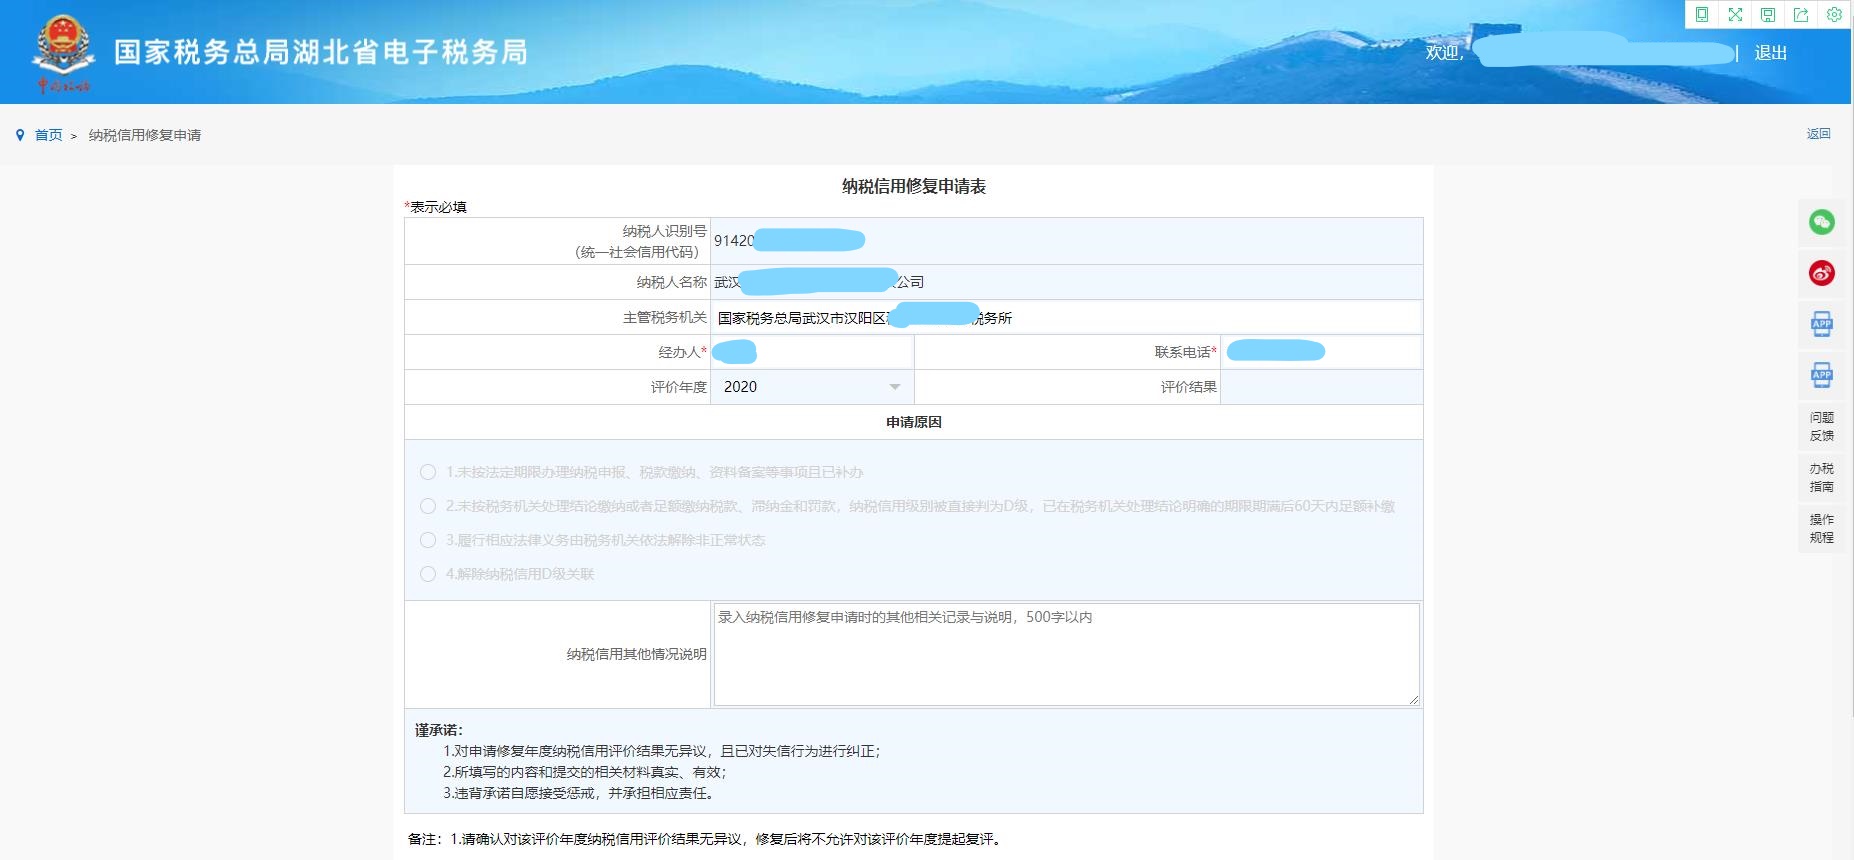Click the mobile device view icon
The height and width of the screenshot is (860, 1854).
coord(1702,14)
